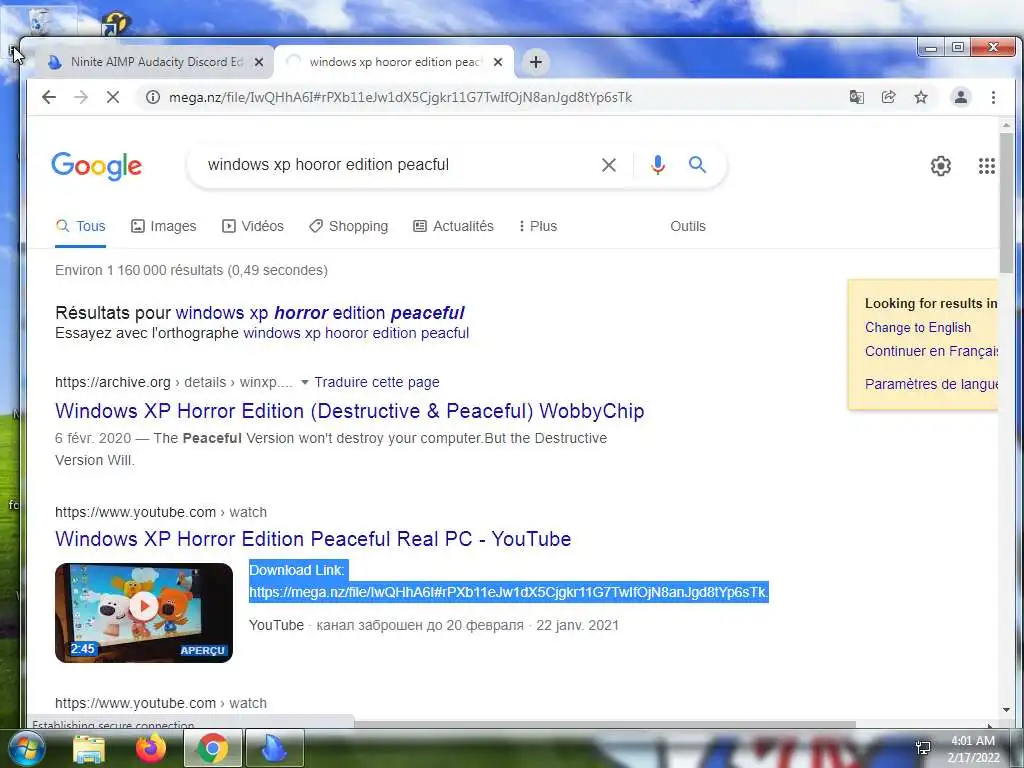Click Traduire cette page link
The width and height of the screenshot is (1024, 768).
click(377, 383)
